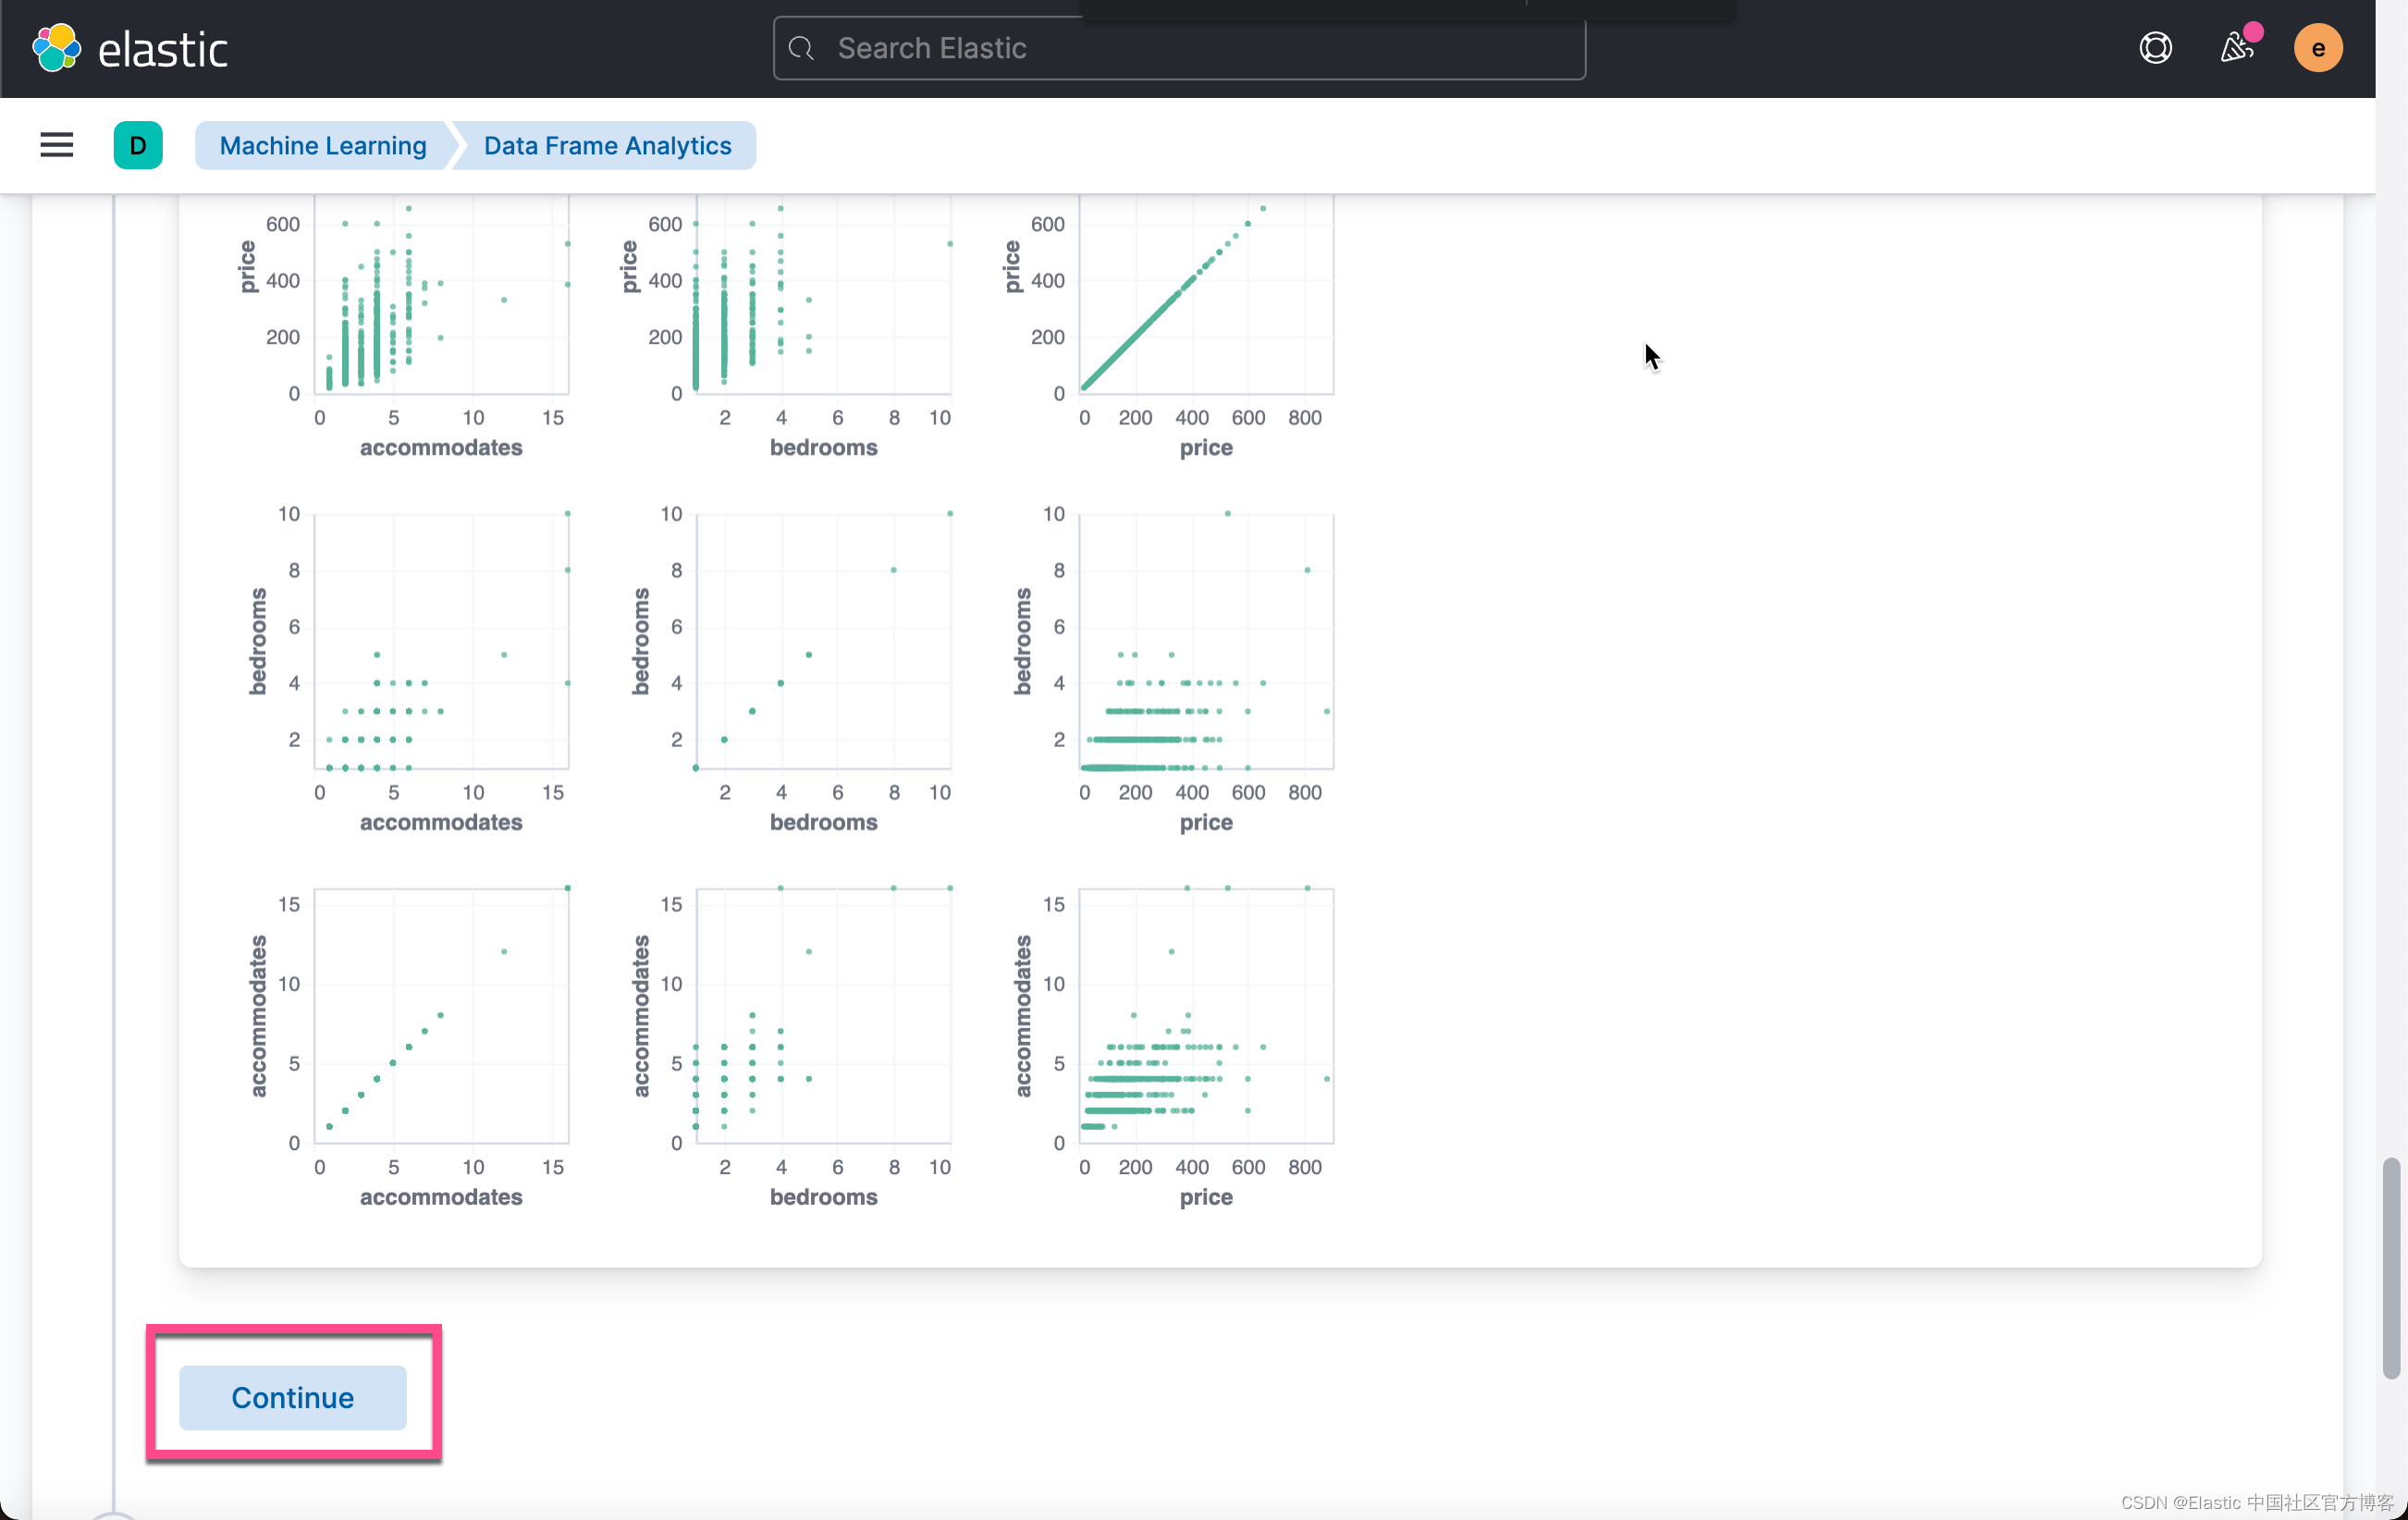The height and width of the screenshot is (1520, 2408).
Task: Click the Continue button
Action: pos(293,1397)
